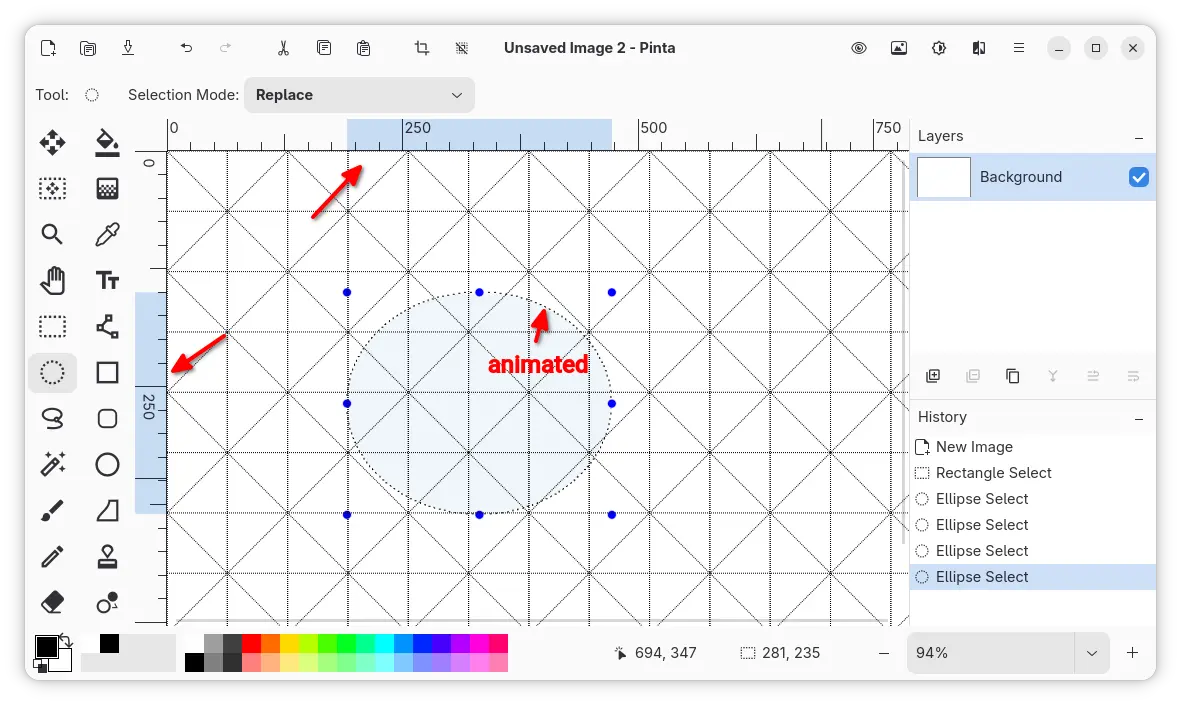Pick the red swatch in palette

coord(251,643)
